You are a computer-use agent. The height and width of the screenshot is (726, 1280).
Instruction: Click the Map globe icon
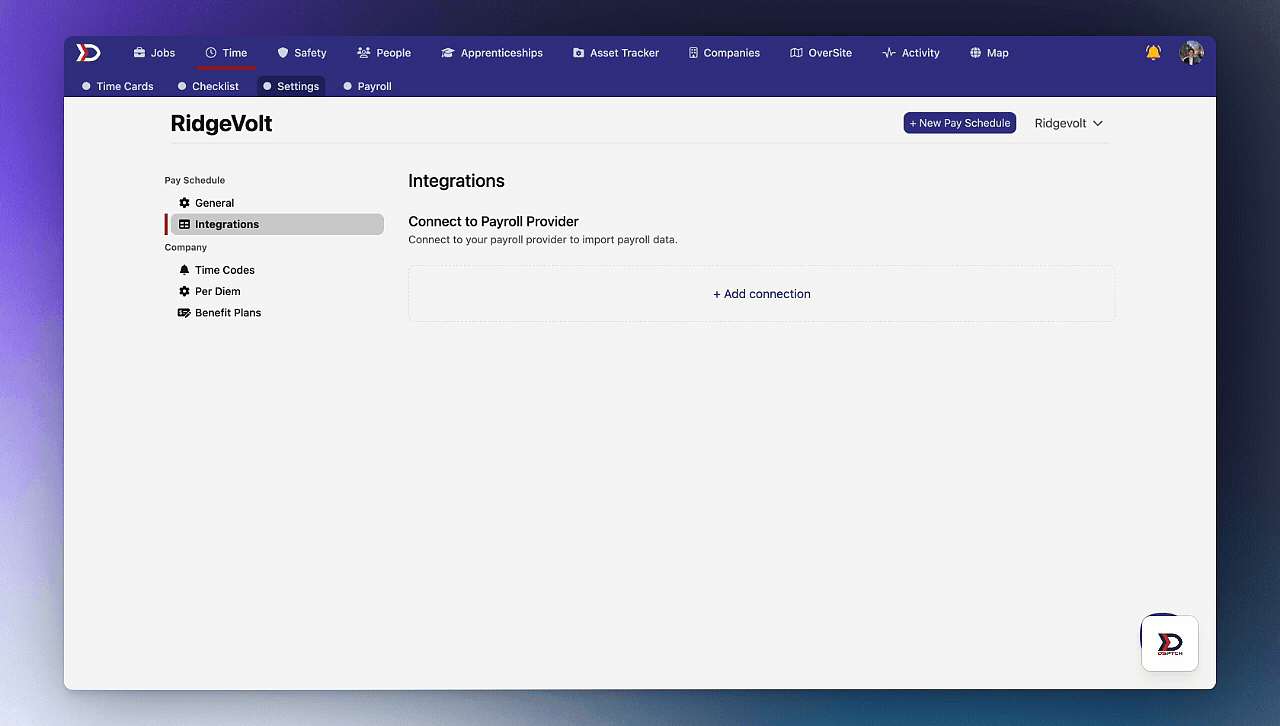click(x=975, y=53)
